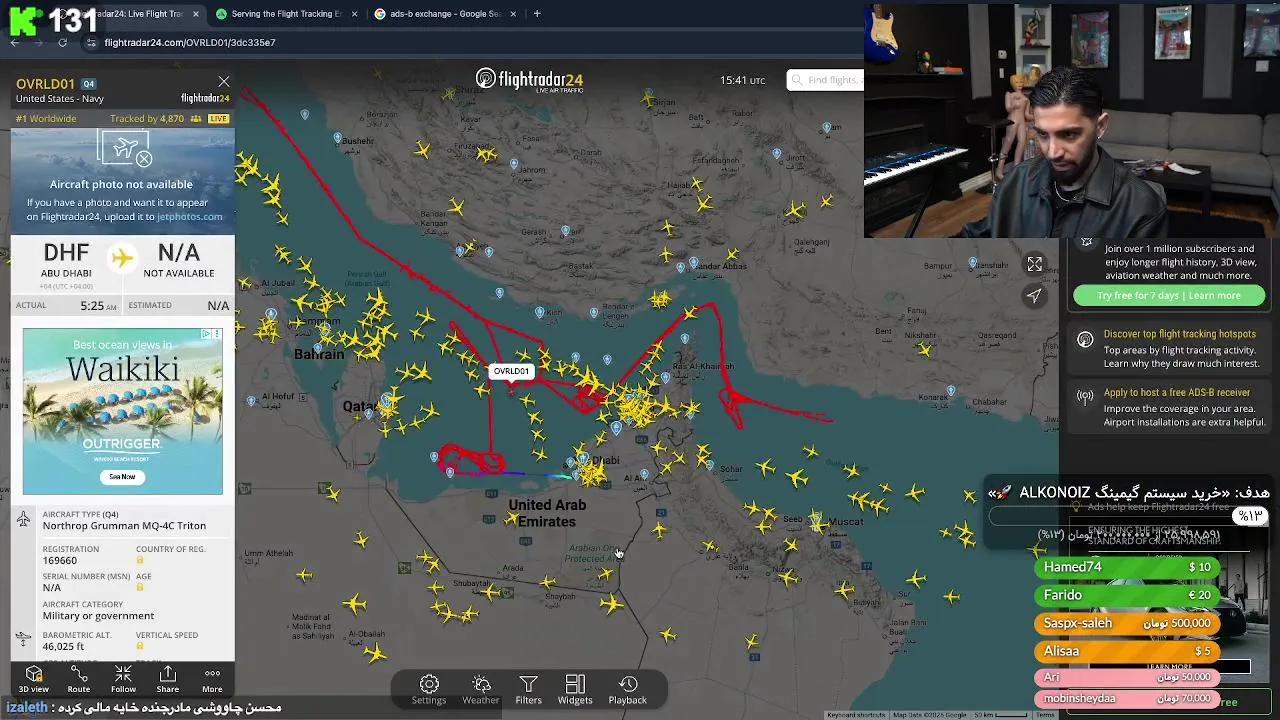Click the Q4 aircraft type badge
Screen dimensions: 1280x720
point(88,84)
